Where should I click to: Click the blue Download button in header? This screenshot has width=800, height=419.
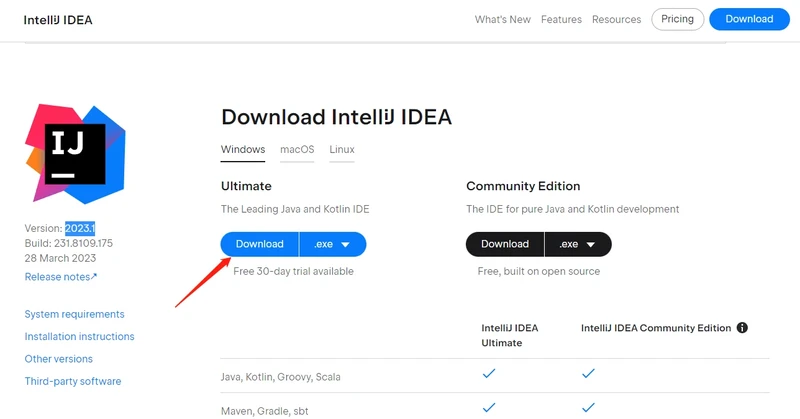click(x=749, y=19)
